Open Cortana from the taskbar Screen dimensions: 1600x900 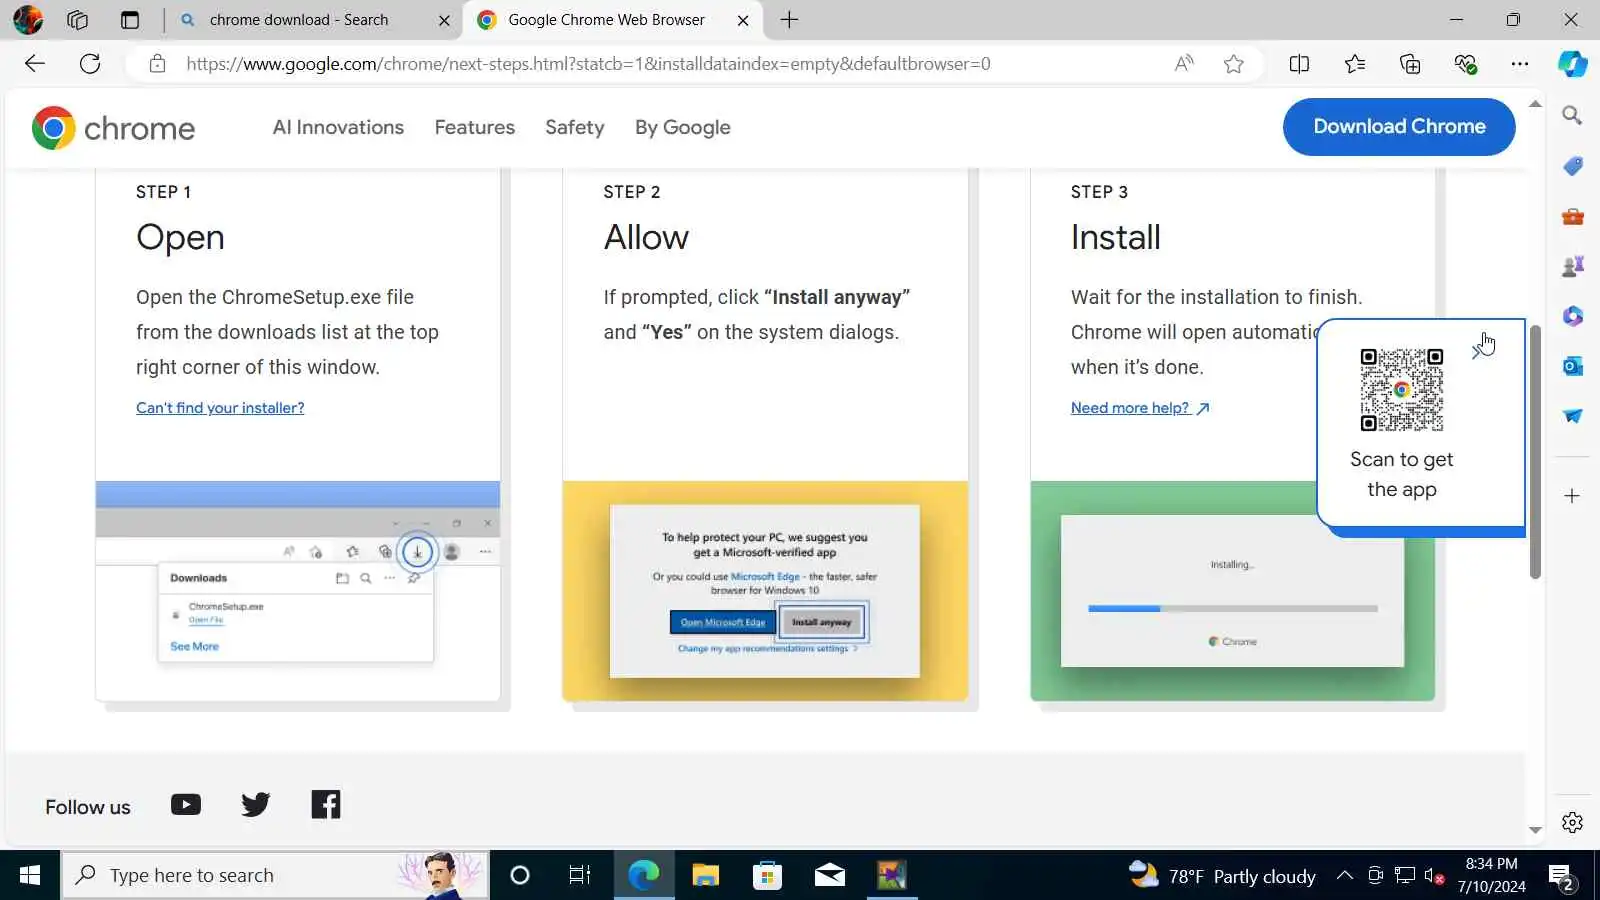520,876
